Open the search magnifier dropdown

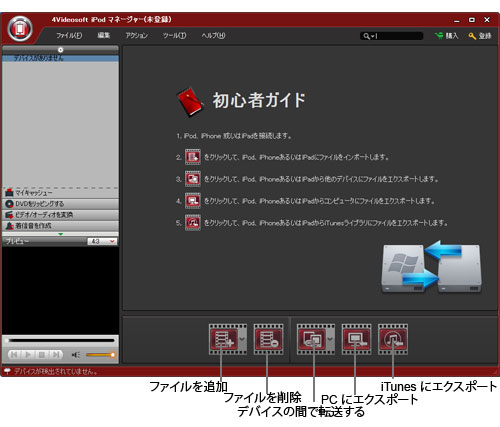[x=368, y=36]
